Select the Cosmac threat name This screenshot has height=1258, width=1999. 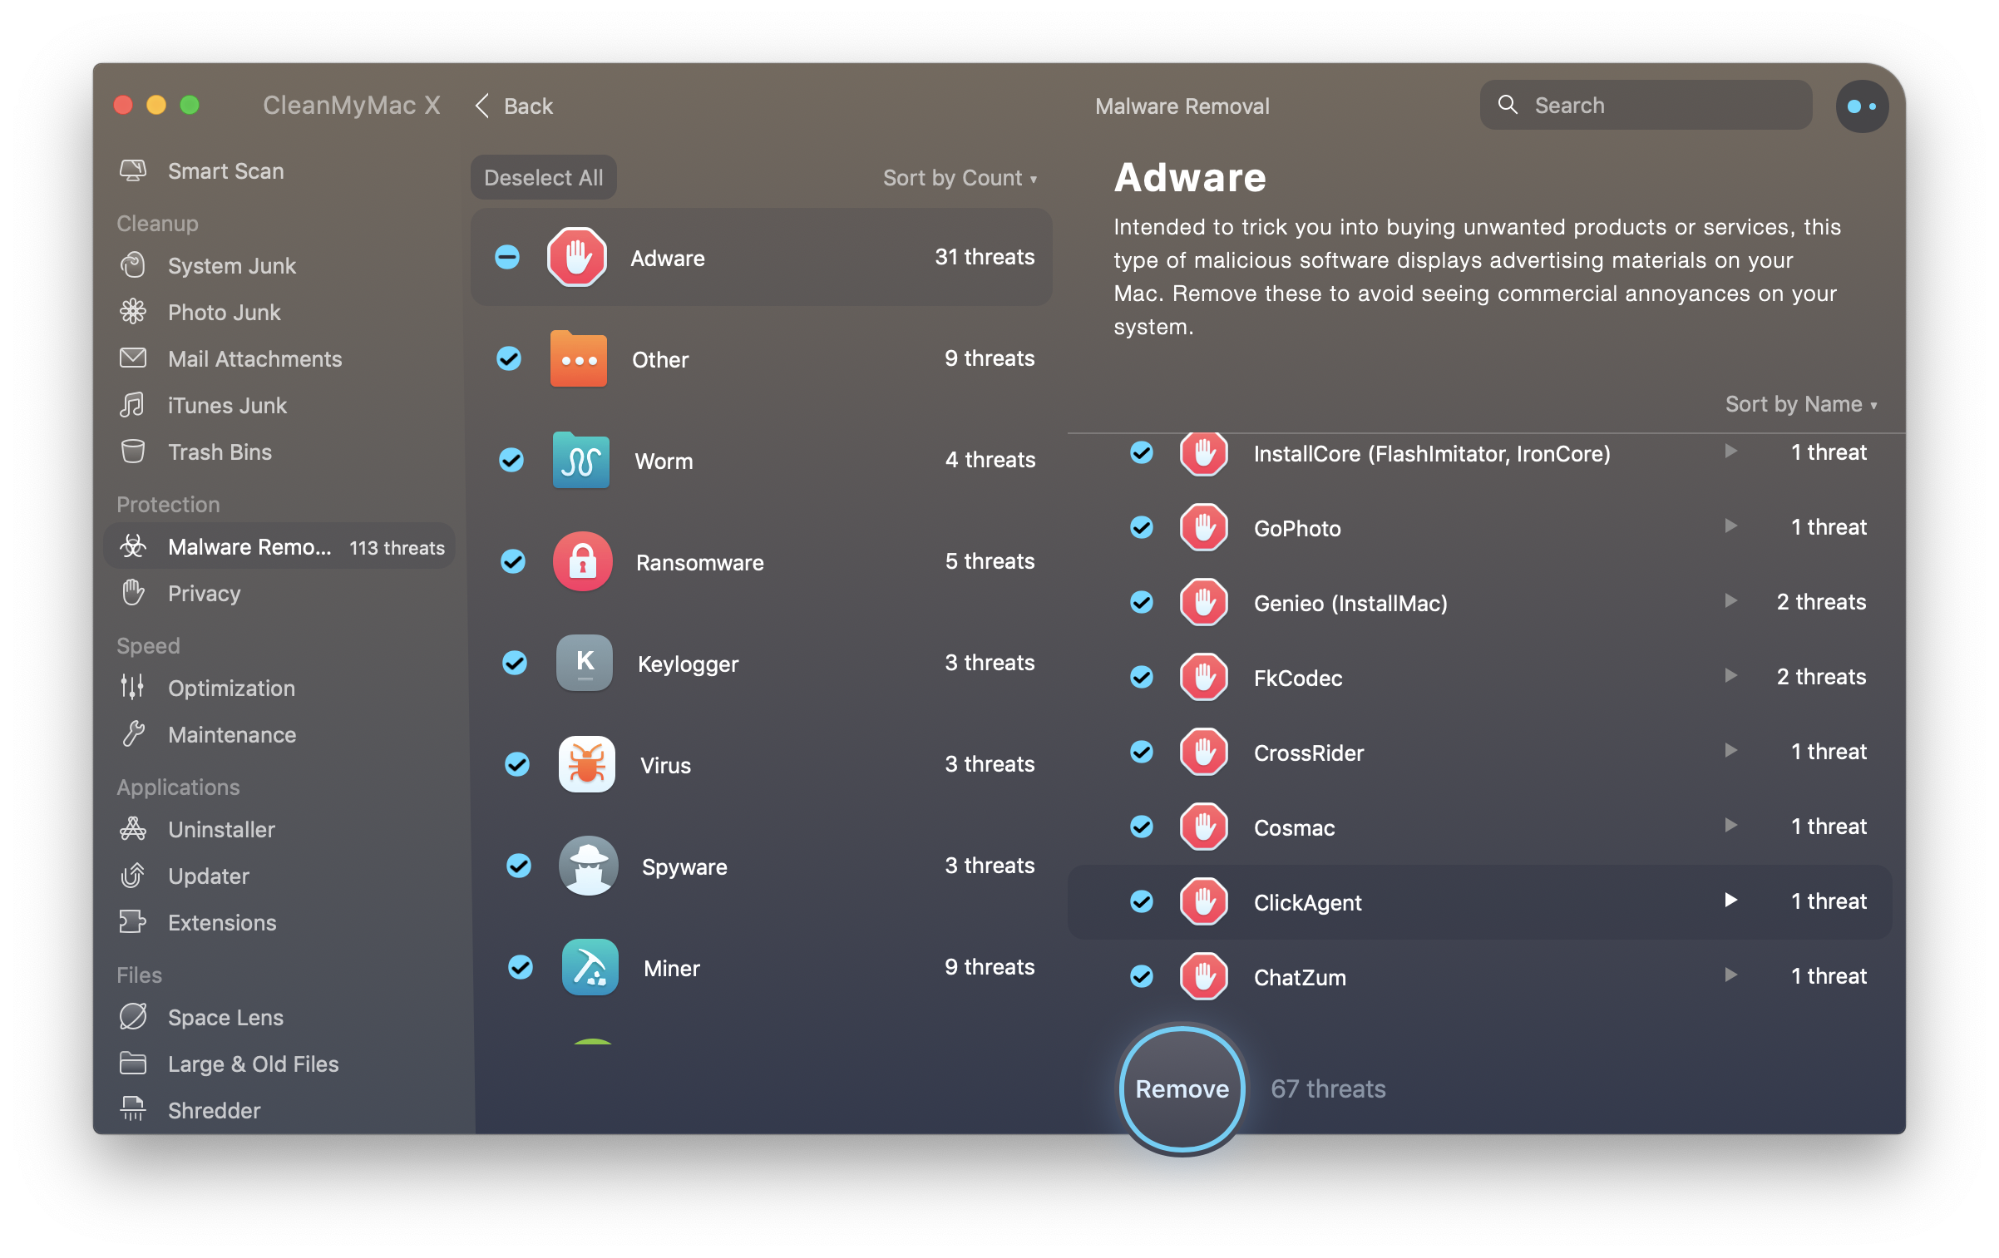(1294, 828)
